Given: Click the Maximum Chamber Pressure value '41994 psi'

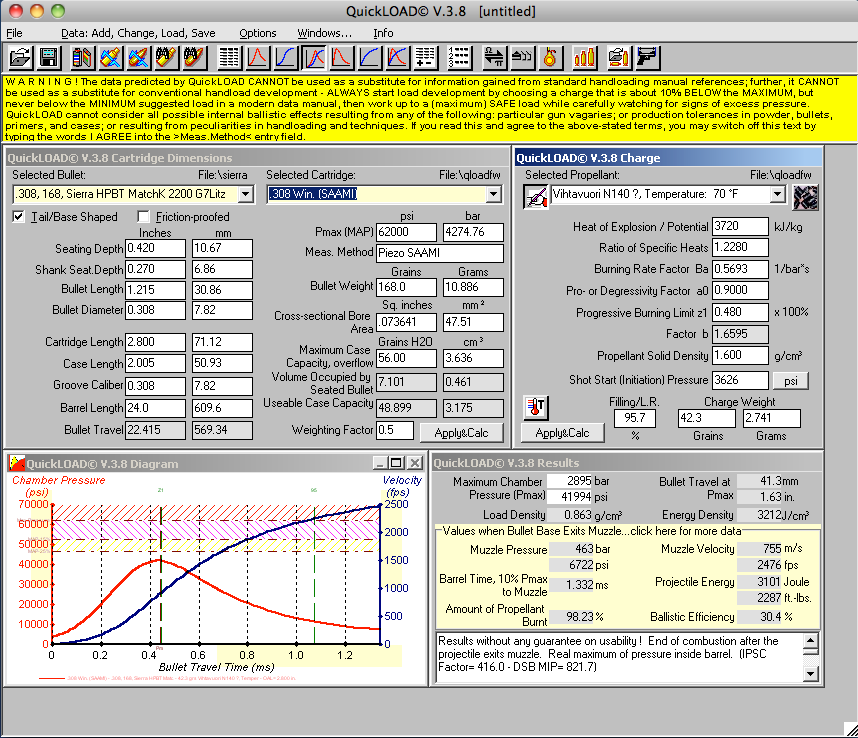Looking at the screenshot, I should (x=578, y=497).
